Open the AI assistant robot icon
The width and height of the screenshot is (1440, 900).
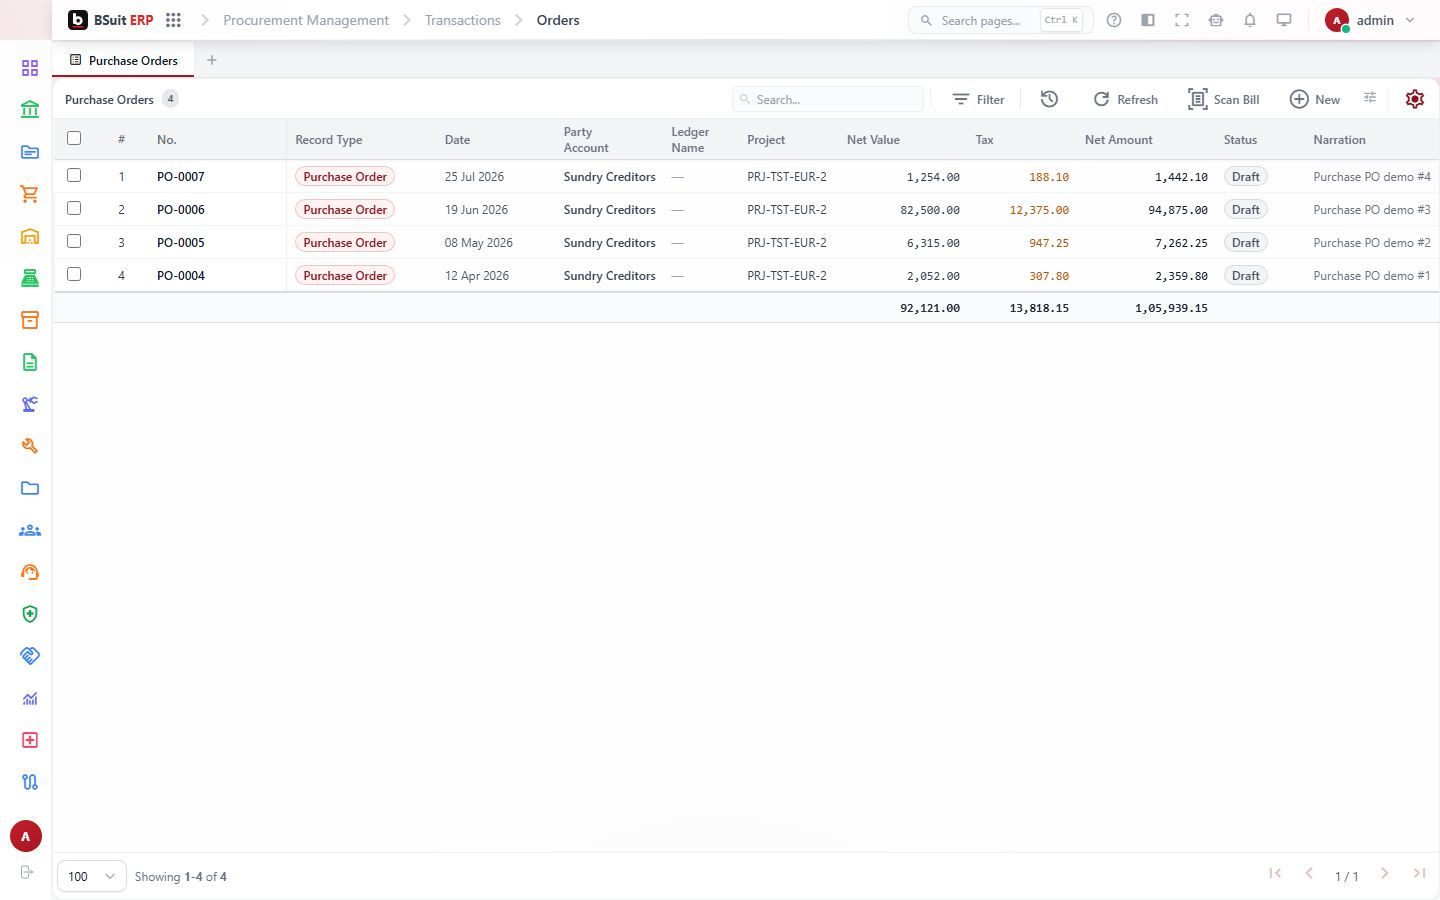pos(1216,20)
